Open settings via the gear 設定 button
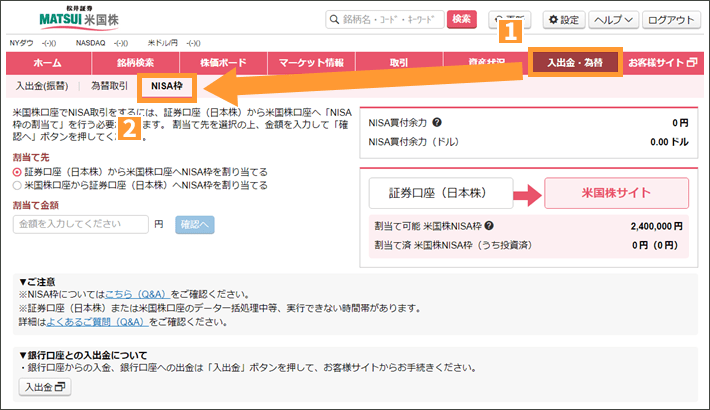 tap(563, 19)
